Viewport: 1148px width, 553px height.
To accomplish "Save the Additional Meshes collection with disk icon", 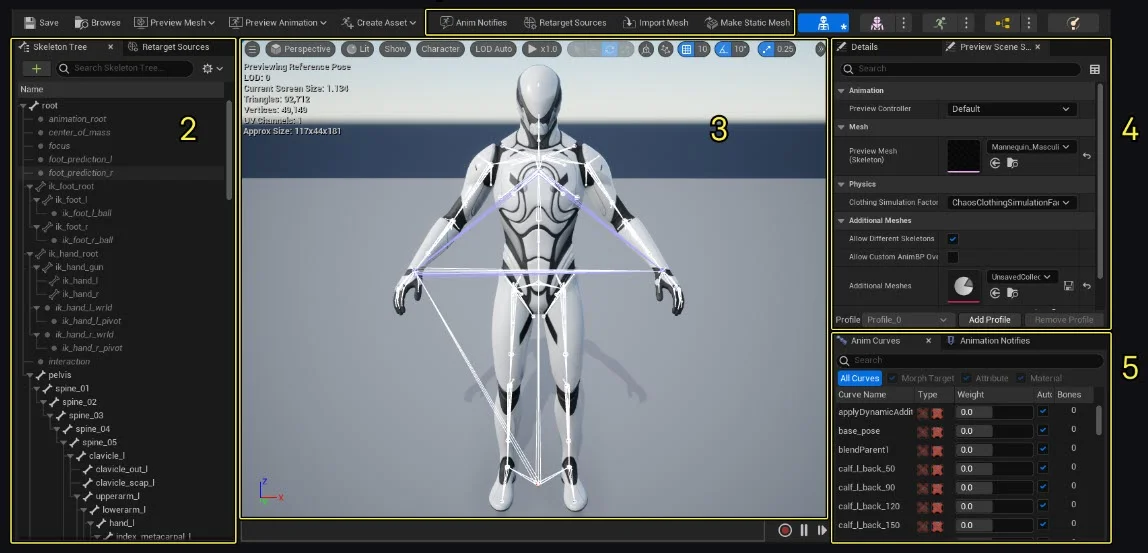I will (1068, 286).
